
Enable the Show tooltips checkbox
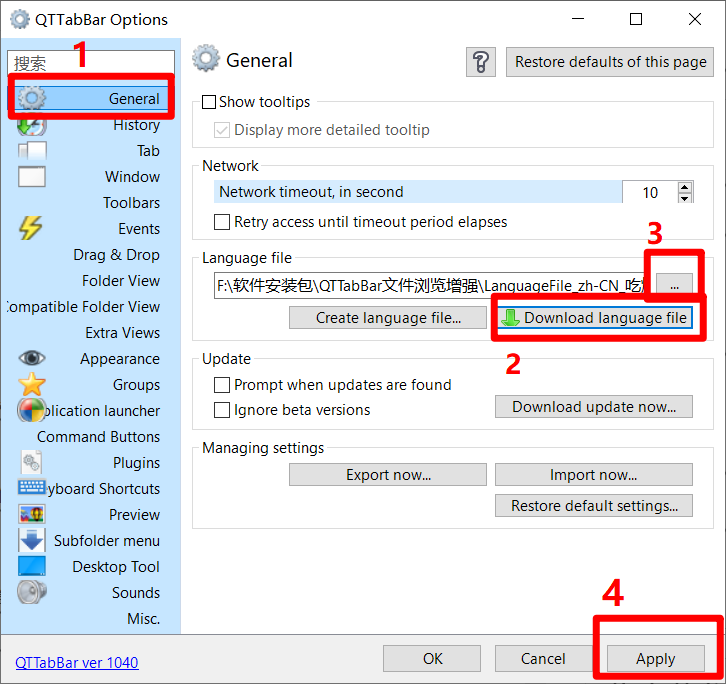tap(209, 102)
